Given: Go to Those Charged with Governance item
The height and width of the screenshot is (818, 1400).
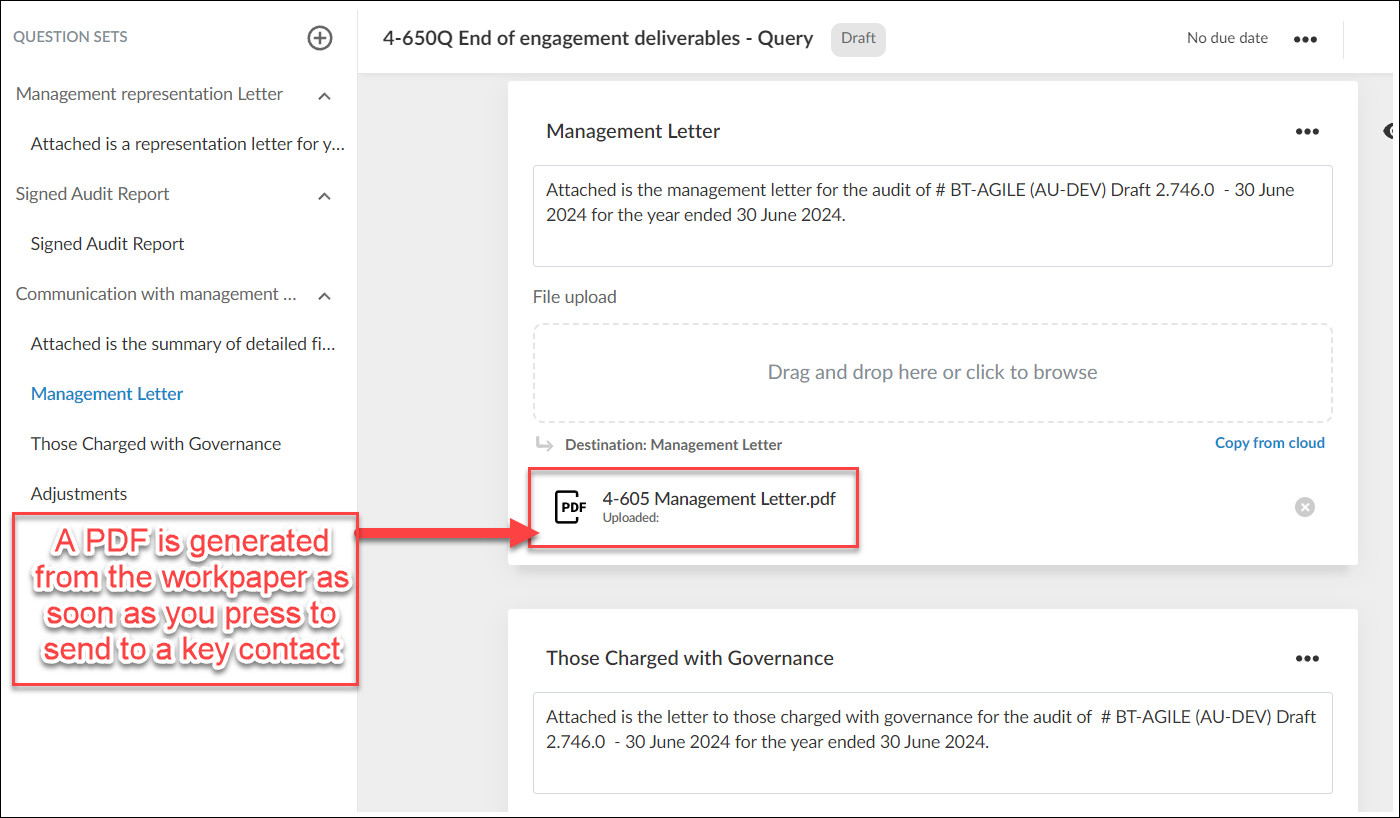Looking at the screenshot, I should click(156, 444).
